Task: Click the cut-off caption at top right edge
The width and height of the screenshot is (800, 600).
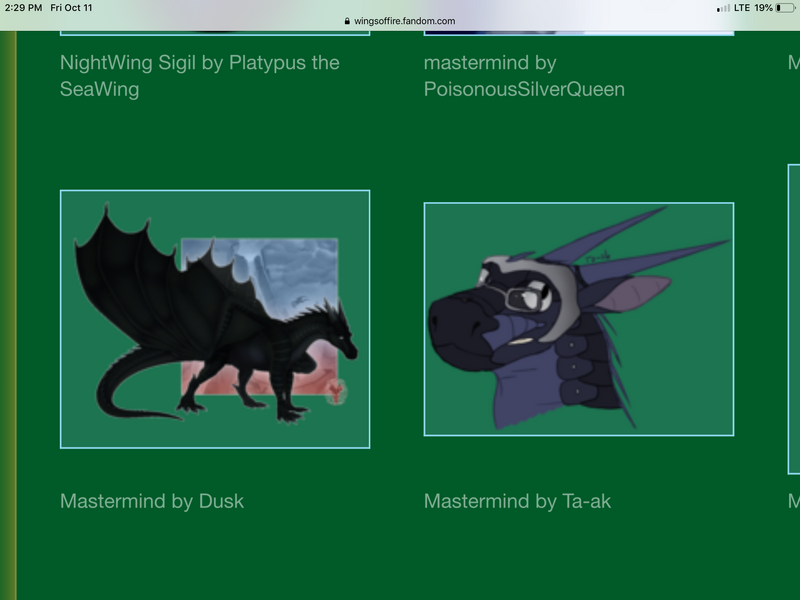Action: pos(794,63)
